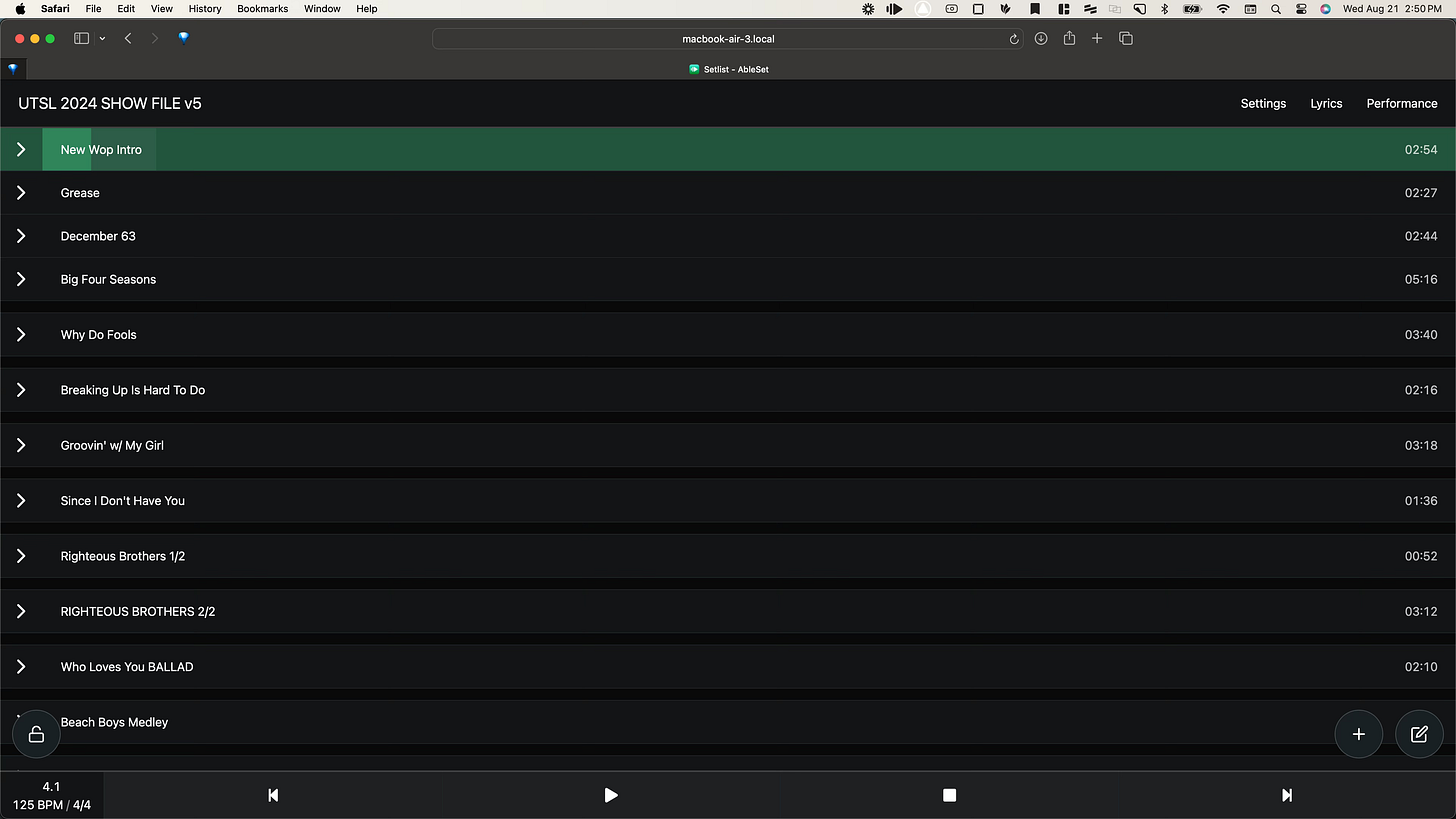1456x819 pixels.
Task: Select Who Loves You BALLAD song
Action: coord(127,667)
